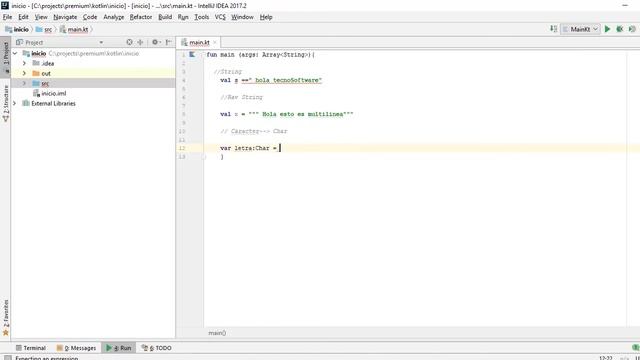This screenshot has height=360, width=640.
Task: Open the Navigate menu
Action: (x=65, y=17)
